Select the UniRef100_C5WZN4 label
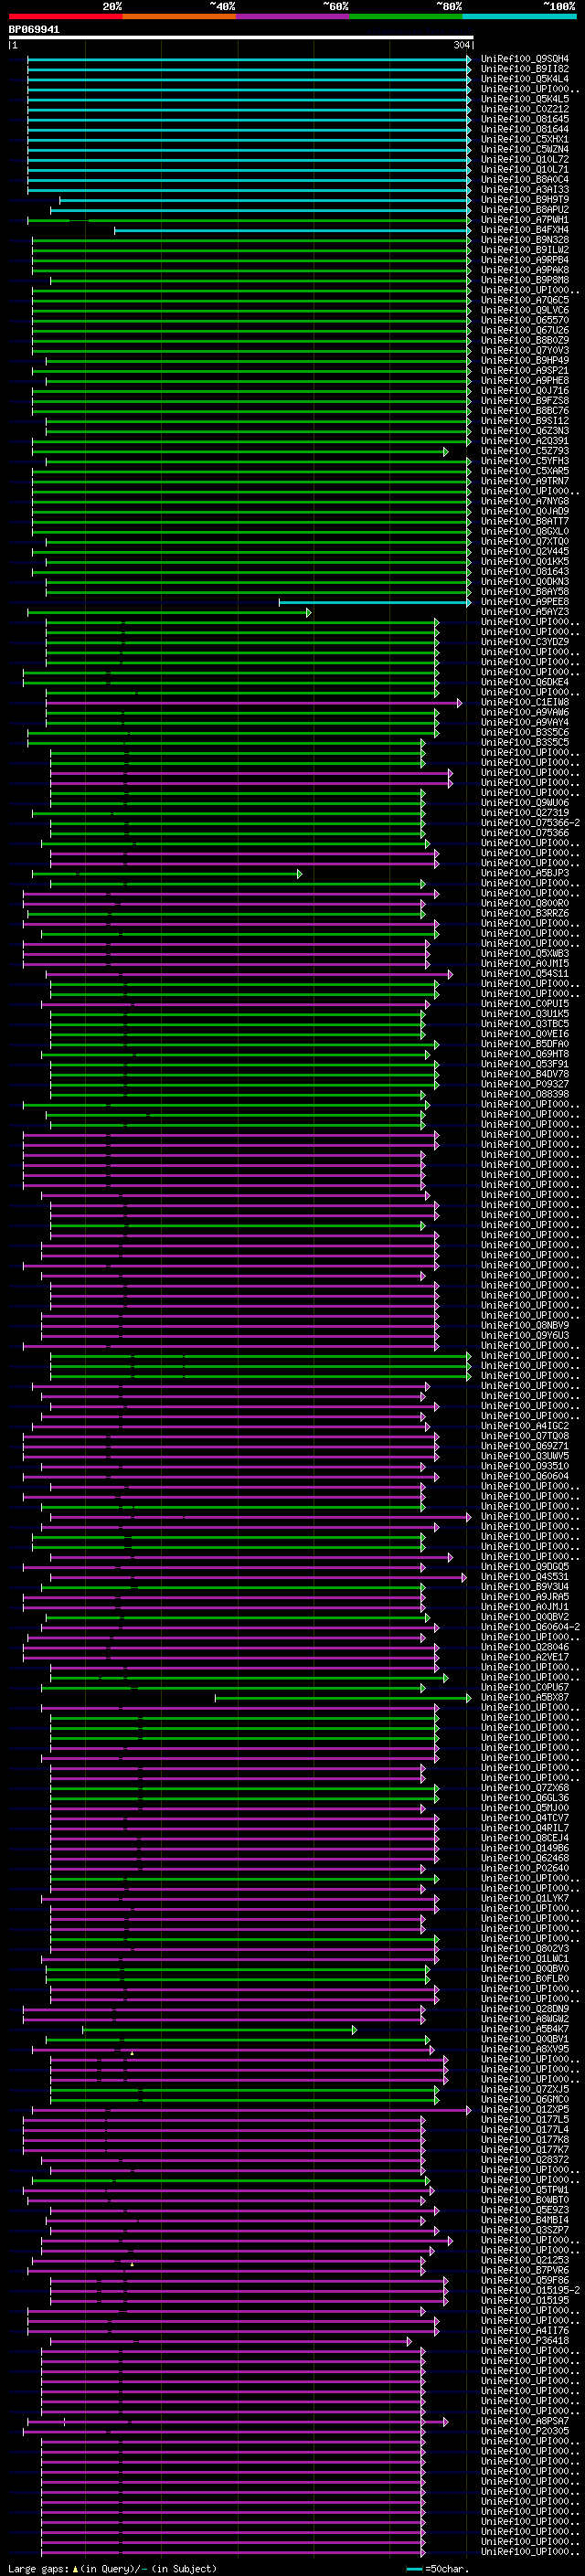585x2576 pixels. click(x=525, y=149)
